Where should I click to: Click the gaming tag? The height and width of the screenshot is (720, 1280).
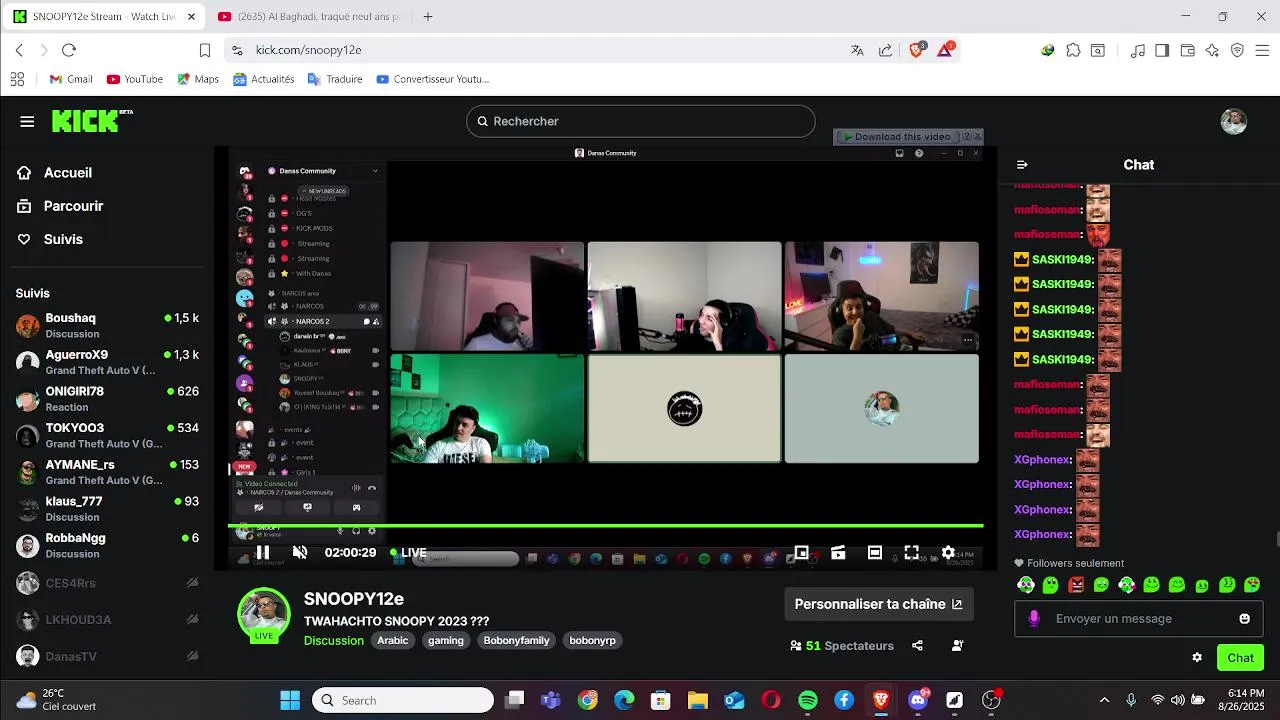click(x=446, y=640)
